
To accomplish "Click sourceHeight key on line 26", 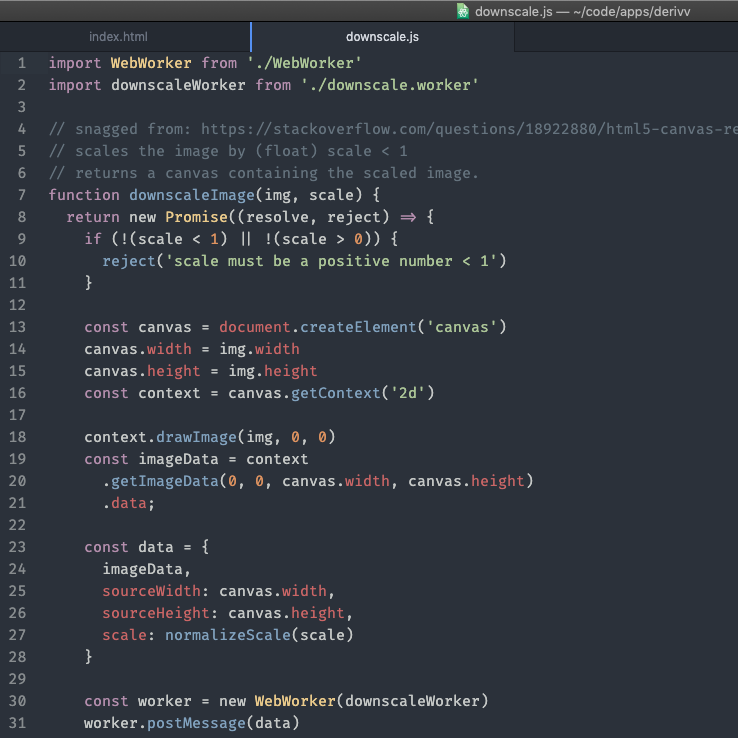I will pyautogui.click(x=156, y=613).
